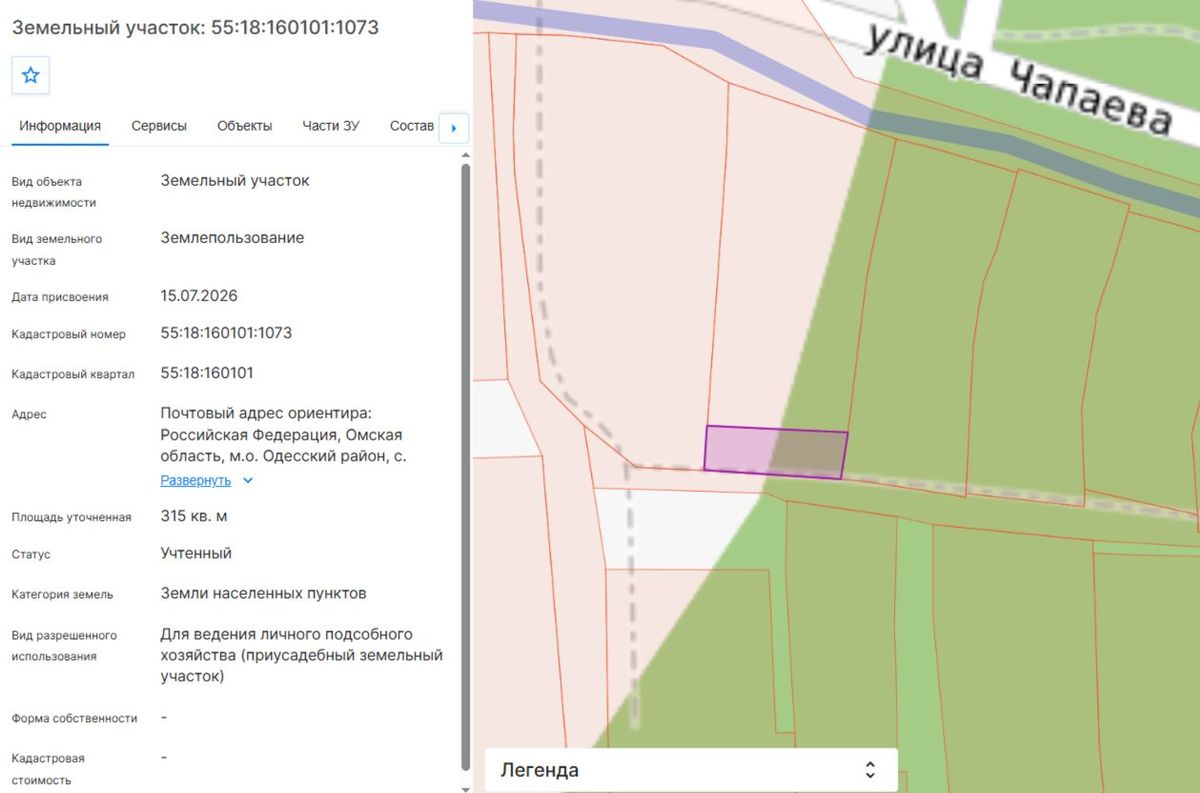The width and height of the screenshot is (1200, 793).
Task: Select the Части ЗУ tab
Action: click(331, 126)
